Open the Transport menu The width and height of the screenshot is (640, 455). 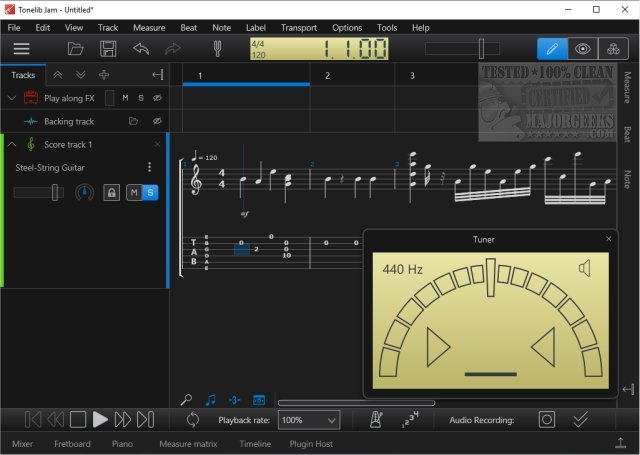click(298, 27)
